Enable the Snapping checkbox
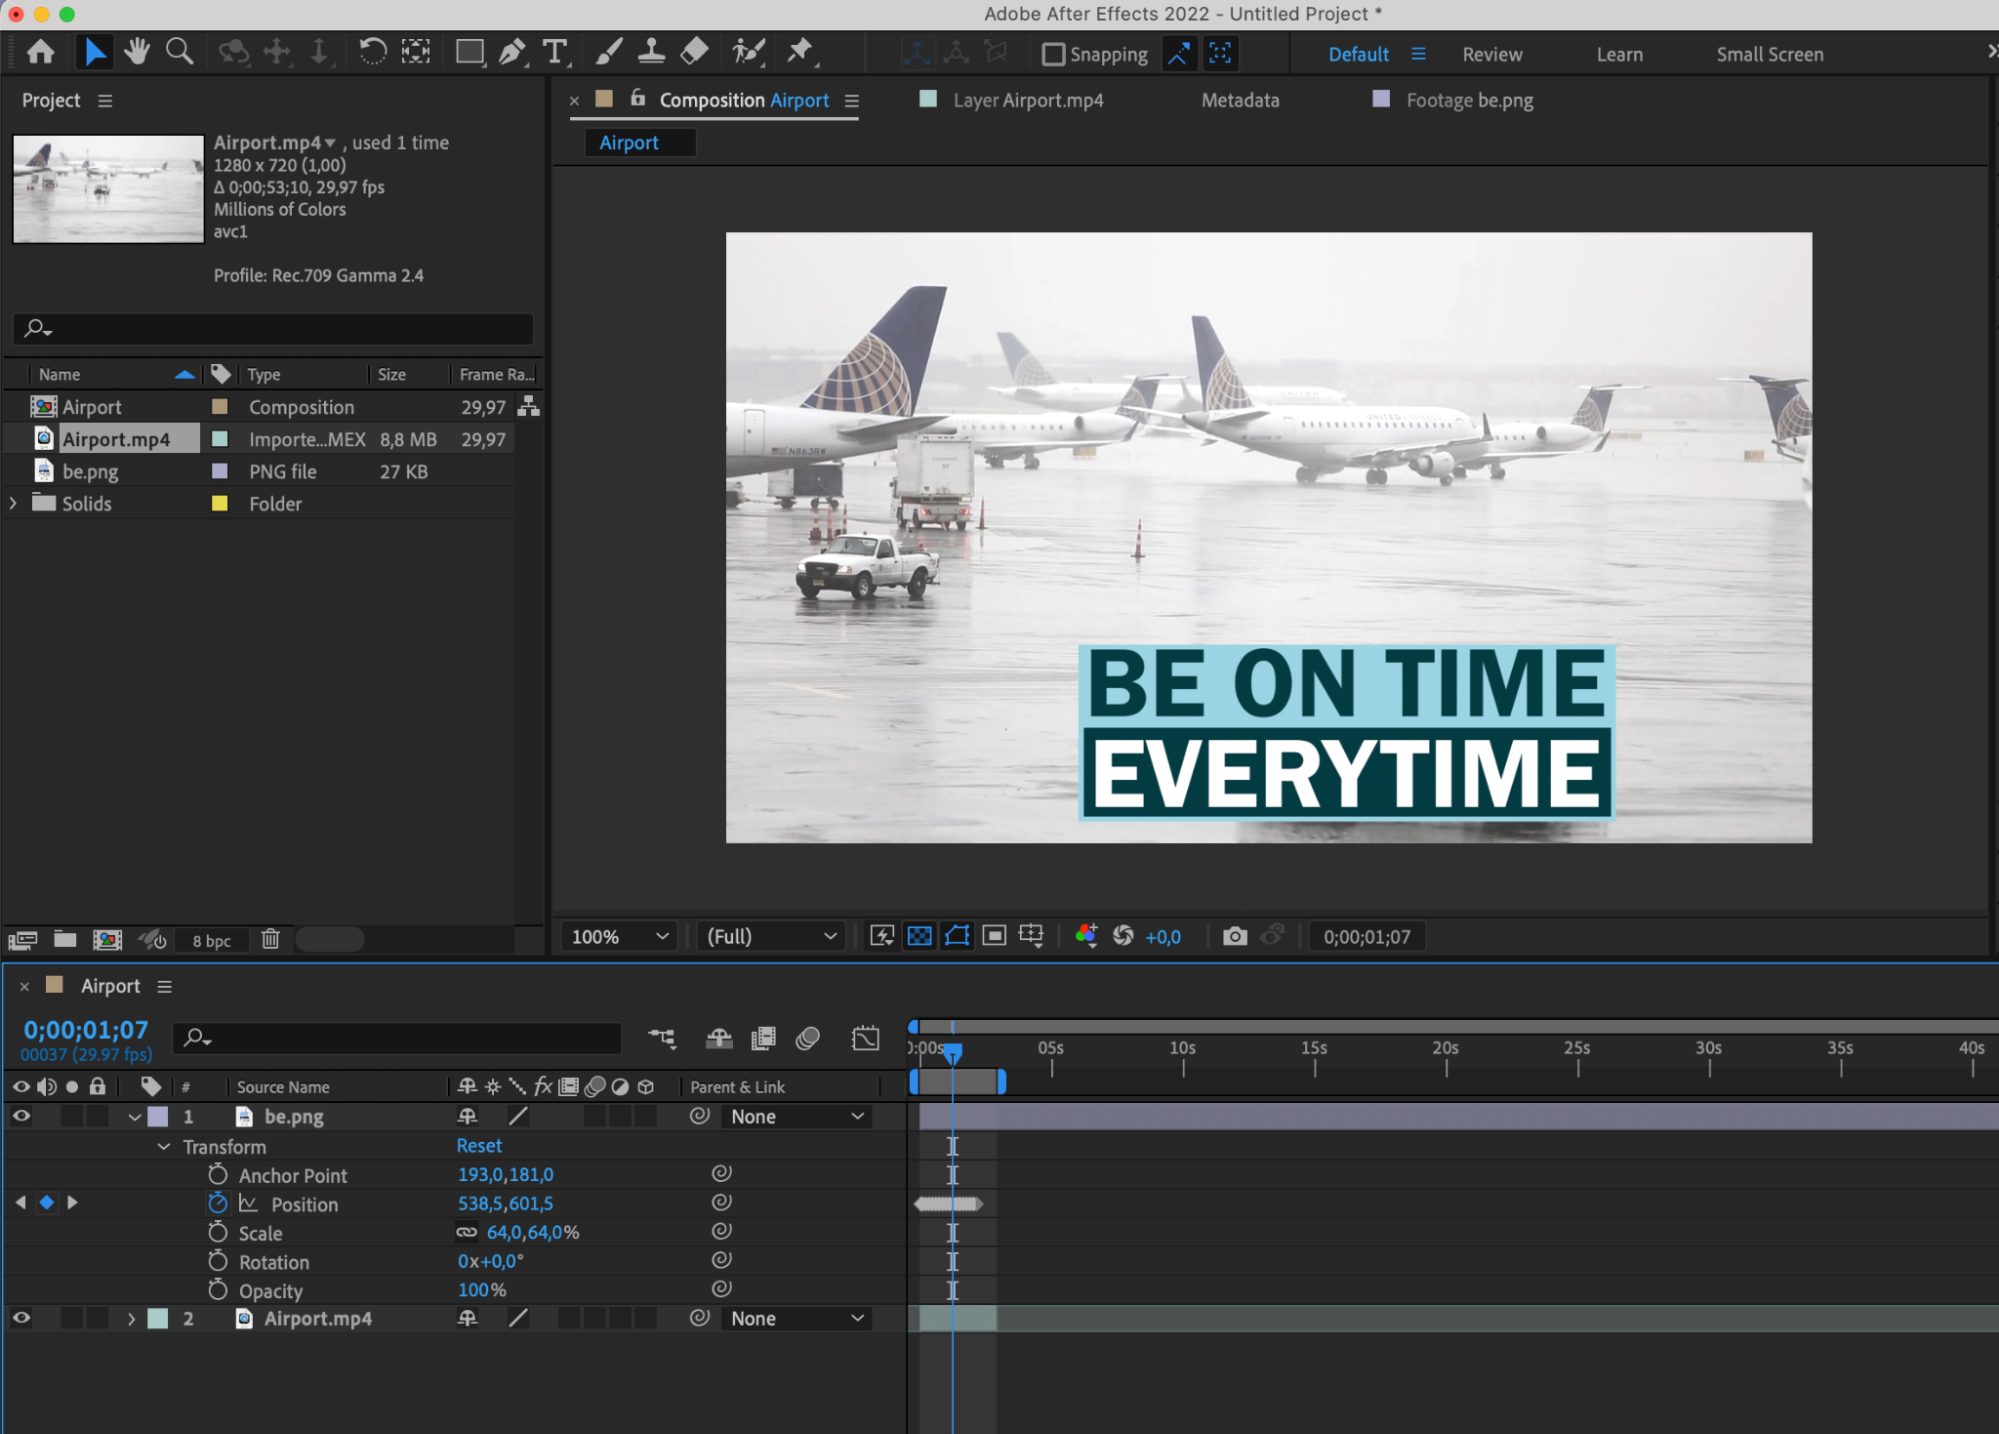Viewport: 1999px width, 1434px height. tap(1053, 54)
